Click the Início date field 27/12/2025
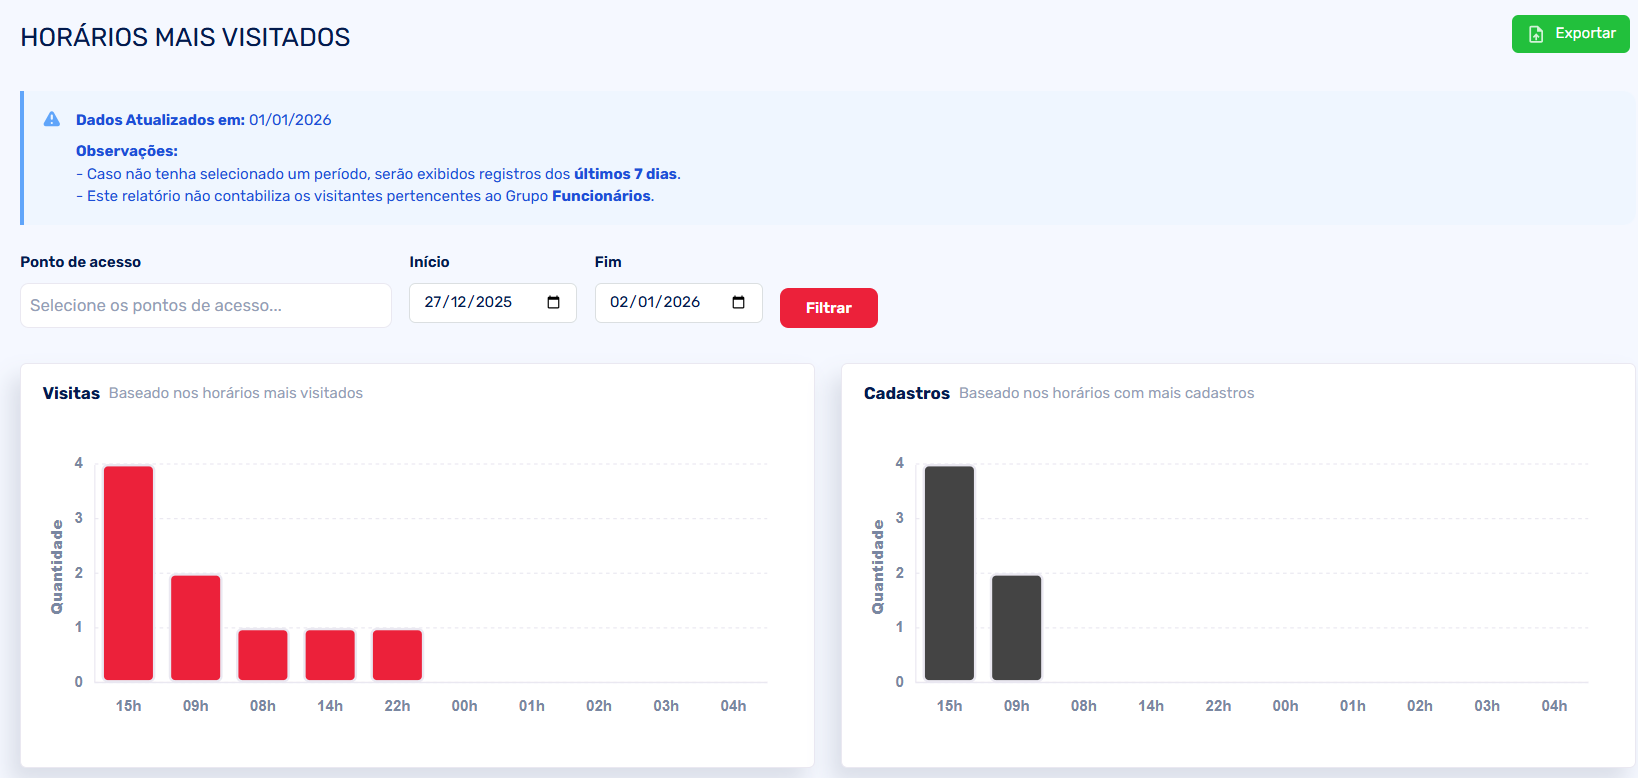This screenshot has height=778, width=1638. [x=468, y=302]
